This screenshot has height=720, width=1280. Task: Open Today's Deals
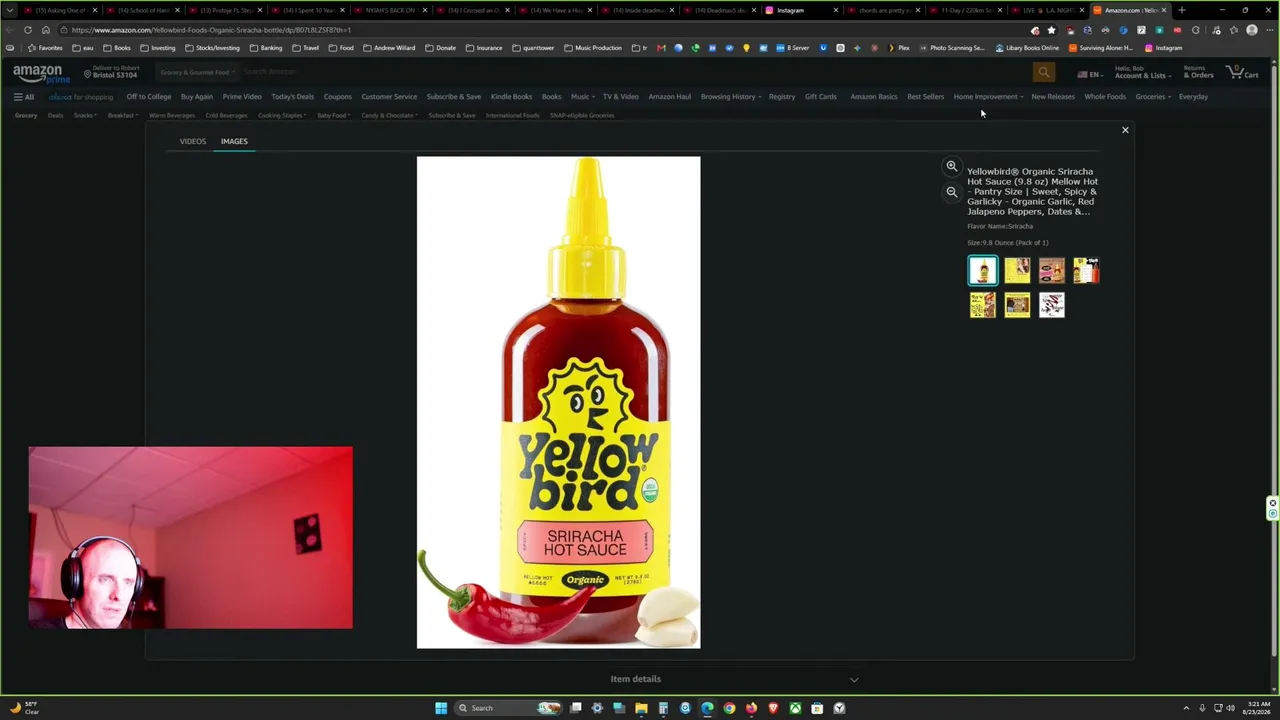pyautogui.click(x=293, y=97)
